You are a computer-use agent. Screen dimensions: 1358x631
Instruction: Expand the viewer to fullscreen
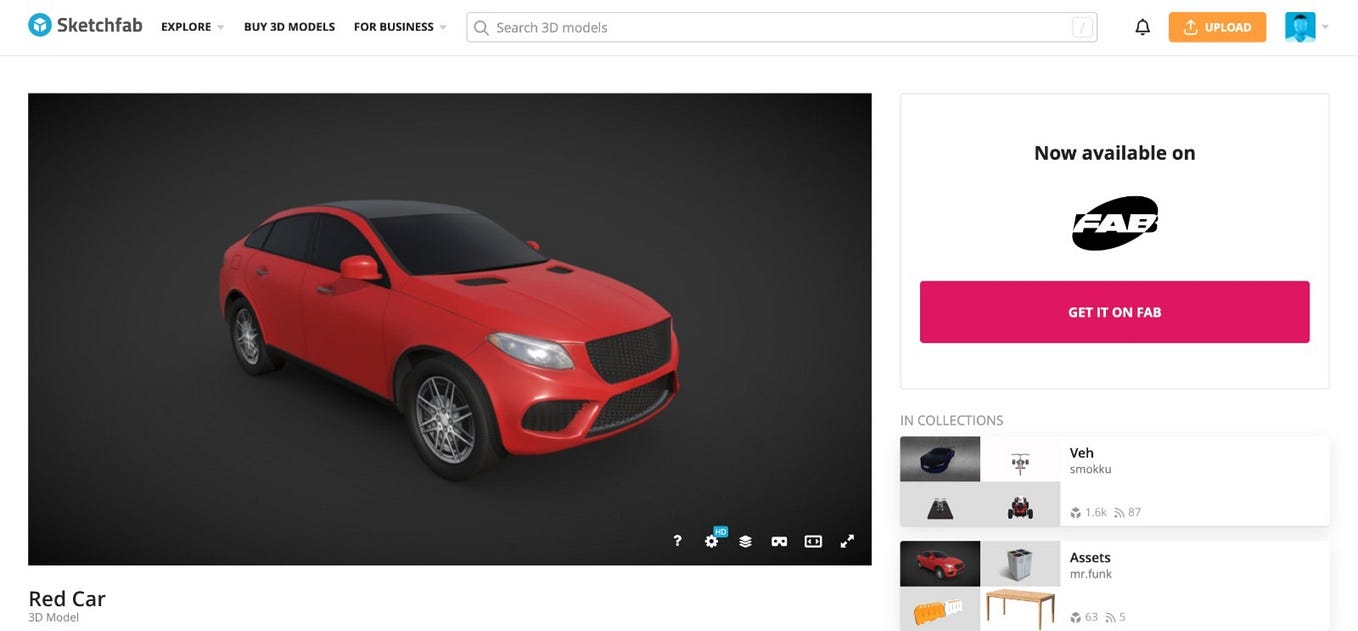point(847,540)
